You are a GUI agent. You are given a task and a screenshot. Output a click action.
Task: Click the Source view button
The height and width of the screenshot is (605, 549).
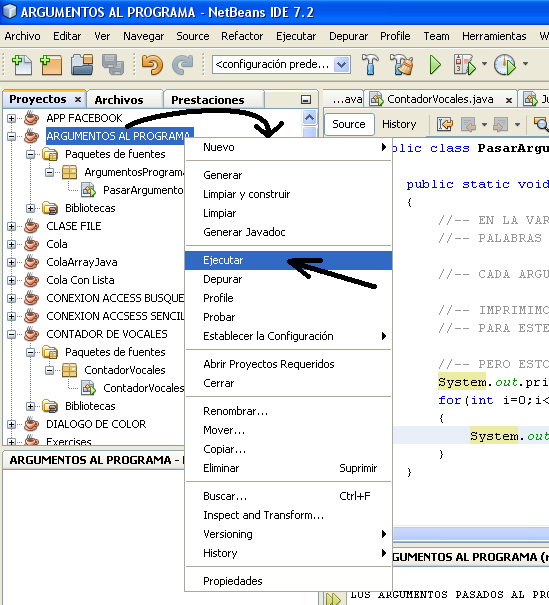click(349, 124)
